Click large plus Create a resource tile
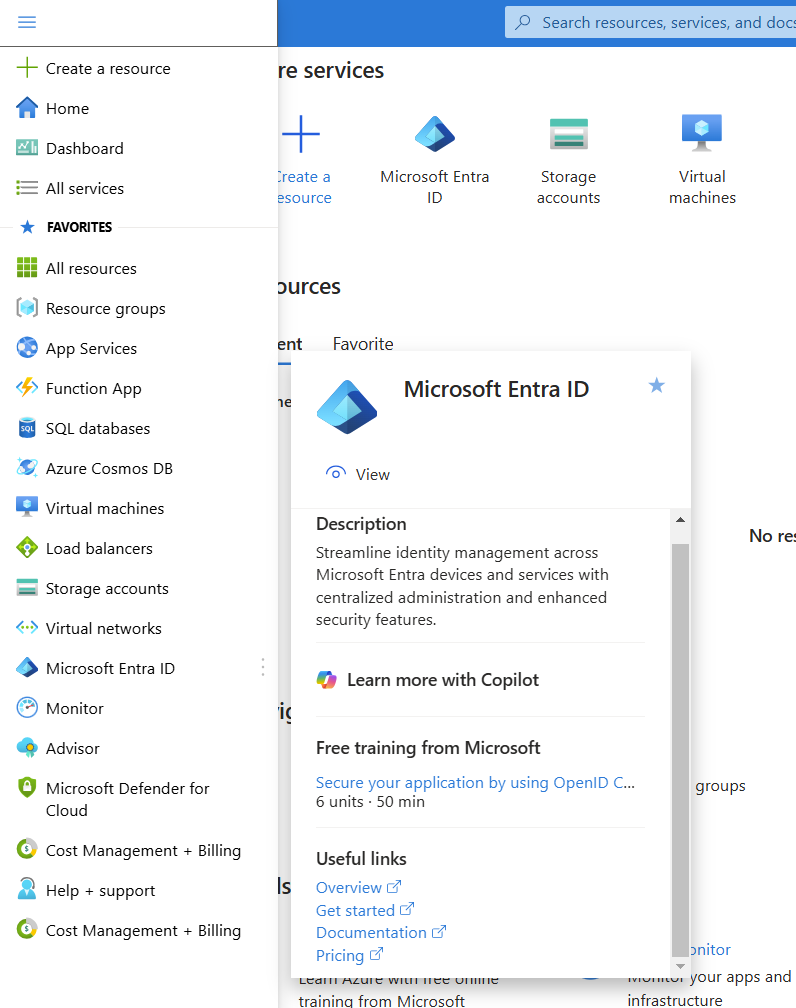796x1008 pixels. click(301, 134)
